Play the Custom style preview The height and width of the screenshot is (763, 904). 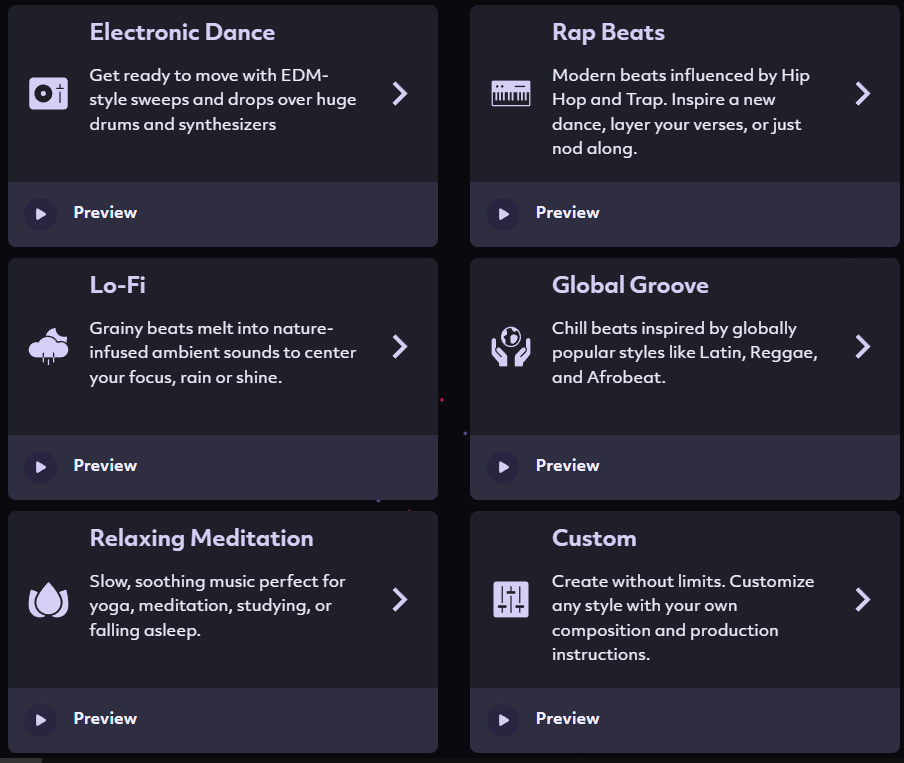coord(503,720)
